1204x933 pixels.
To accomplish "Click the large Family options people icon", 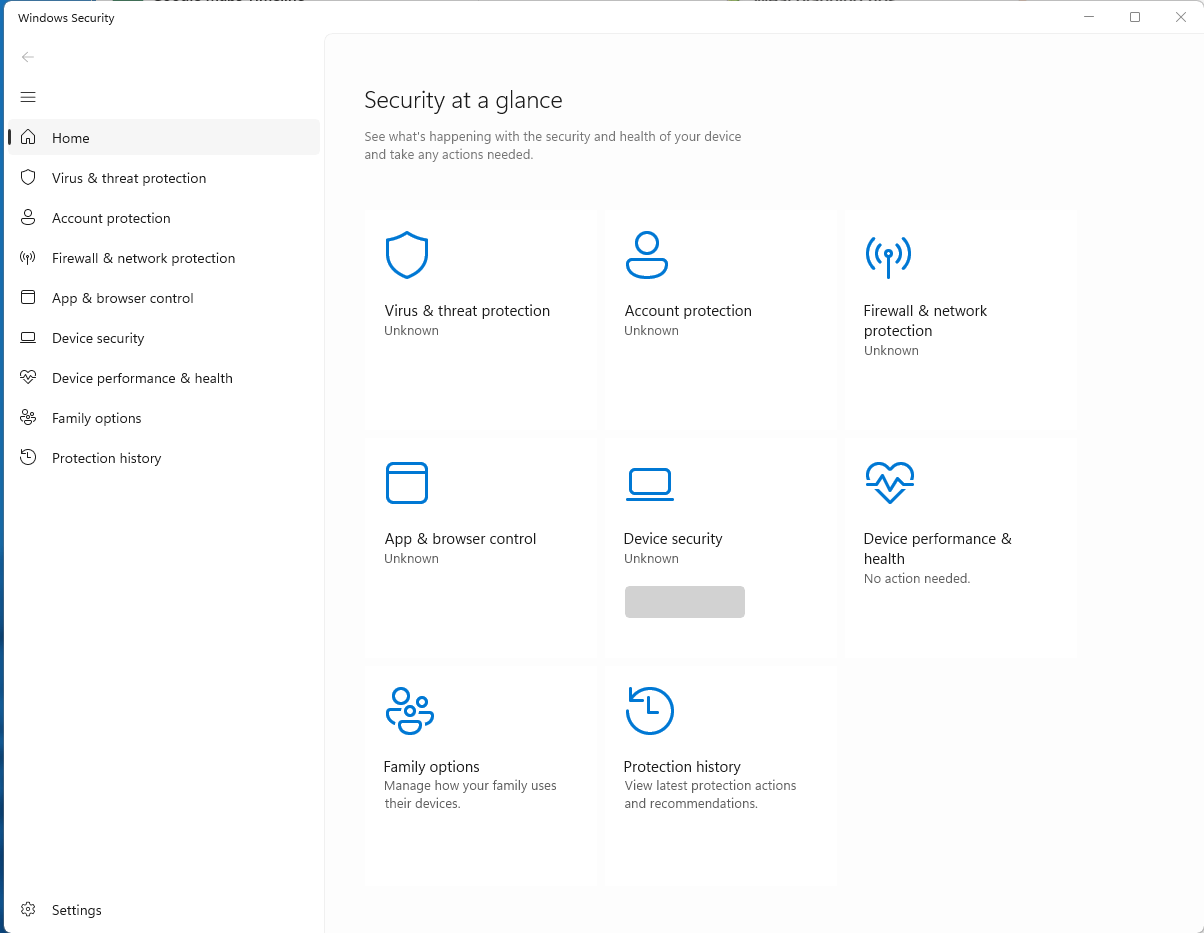I will (409, 711).
